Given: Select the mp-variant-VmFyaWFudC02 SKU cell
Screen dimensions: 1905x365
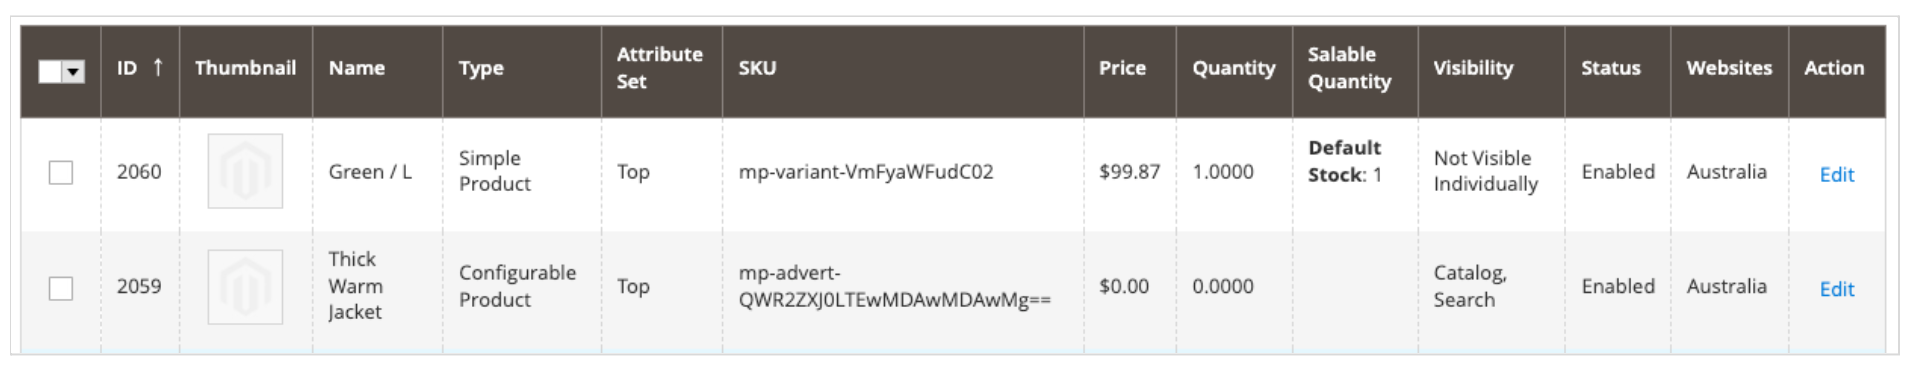Looking at the screenshot, I should [x=866, y=172].
